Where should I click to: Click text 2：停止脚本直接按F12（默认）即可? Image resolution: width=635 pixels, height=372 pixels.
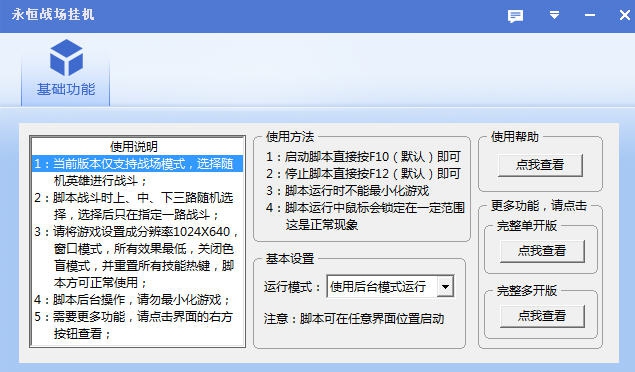(x=363, y=174)
